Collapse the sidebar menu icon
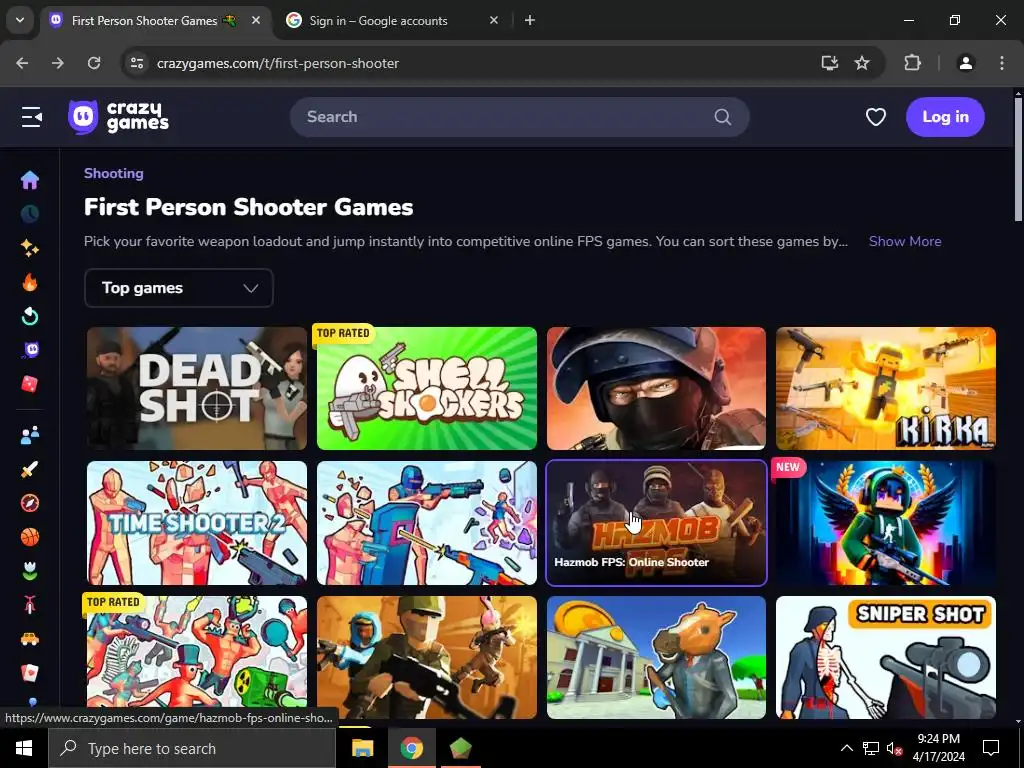 point(31,117)
